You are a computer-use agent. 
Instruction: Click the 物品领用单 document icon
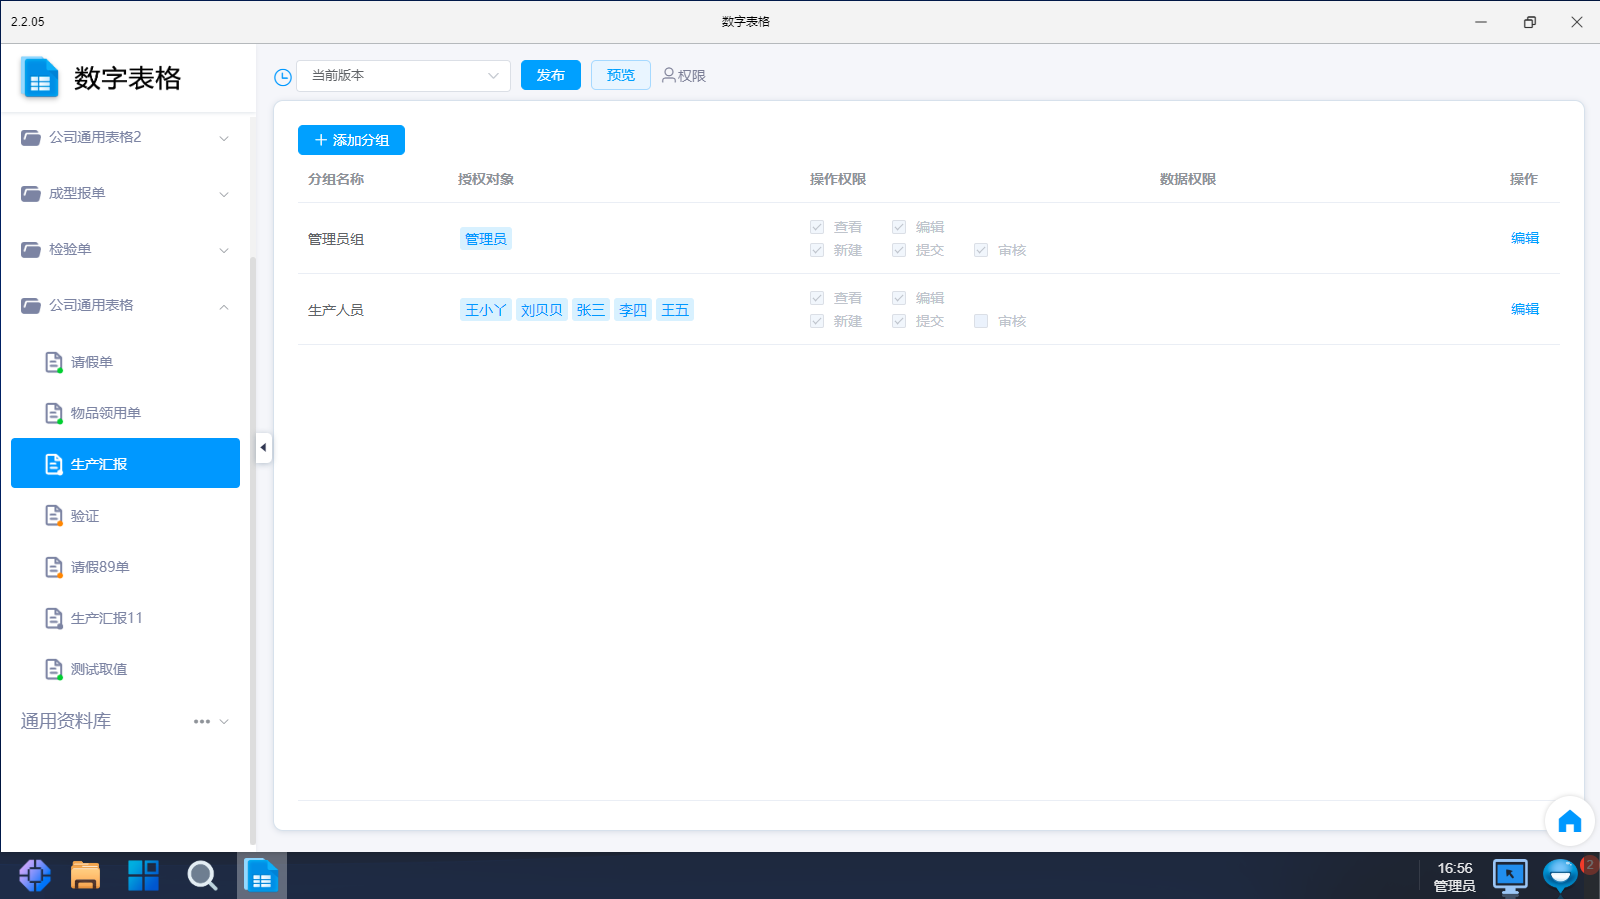54,413
